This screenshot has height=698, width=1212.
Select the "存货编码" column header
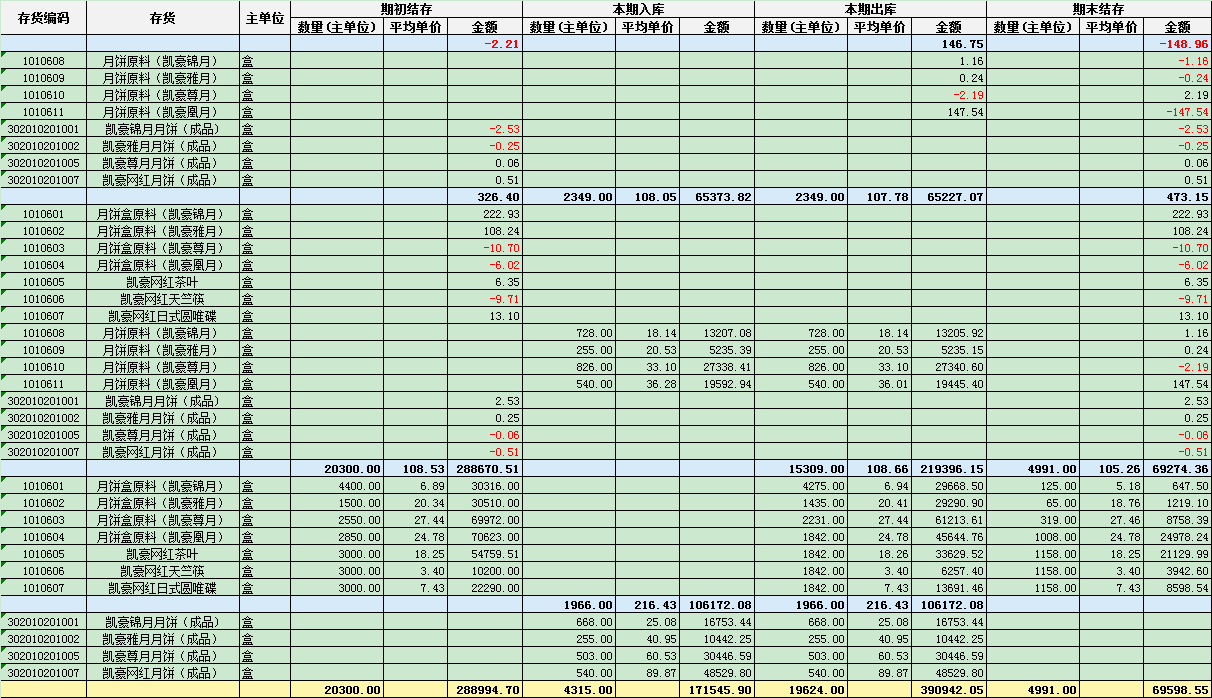pos(44,19)
